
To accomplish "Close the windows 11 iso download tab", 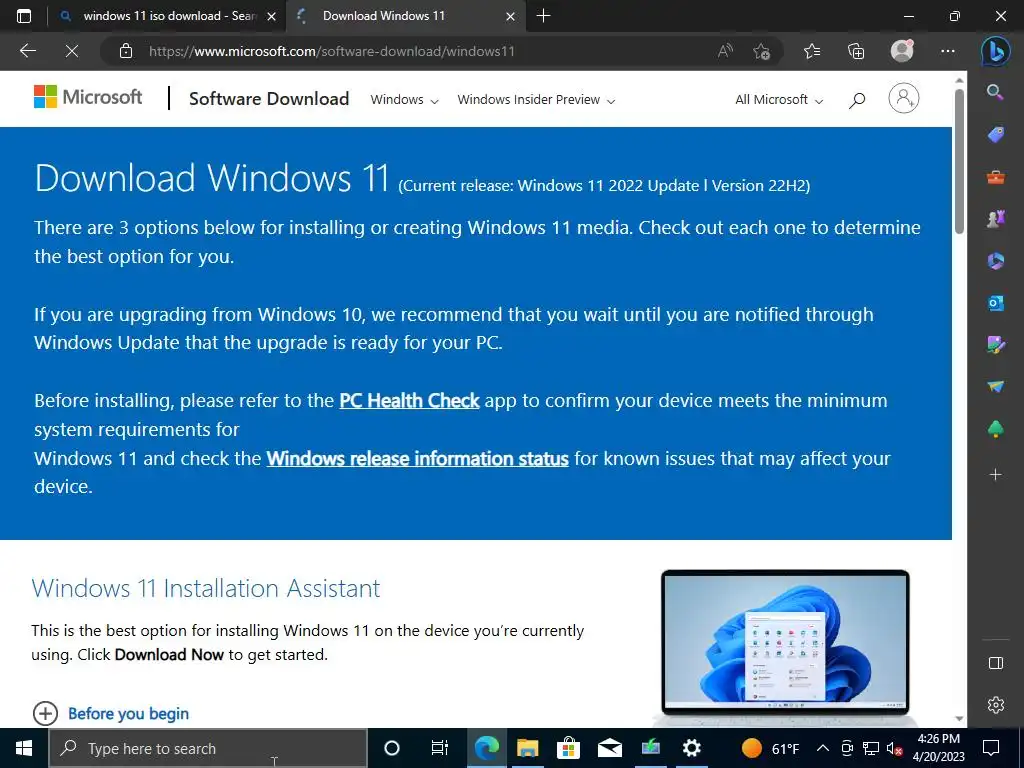I will click(x=272, y=17).
